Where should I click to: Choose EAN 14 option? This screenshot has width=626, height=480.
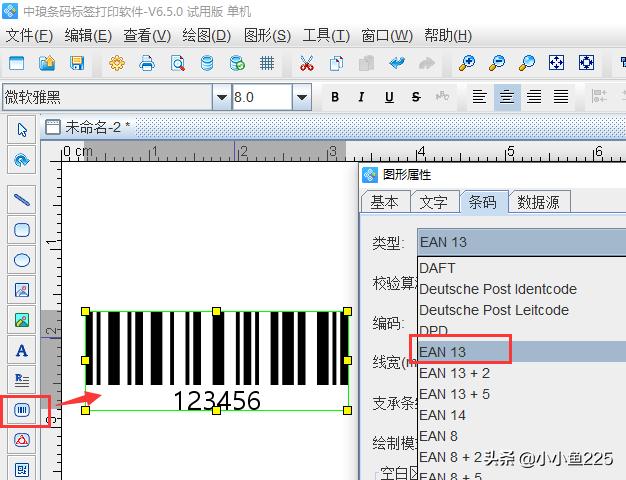[x=521, y=415]
